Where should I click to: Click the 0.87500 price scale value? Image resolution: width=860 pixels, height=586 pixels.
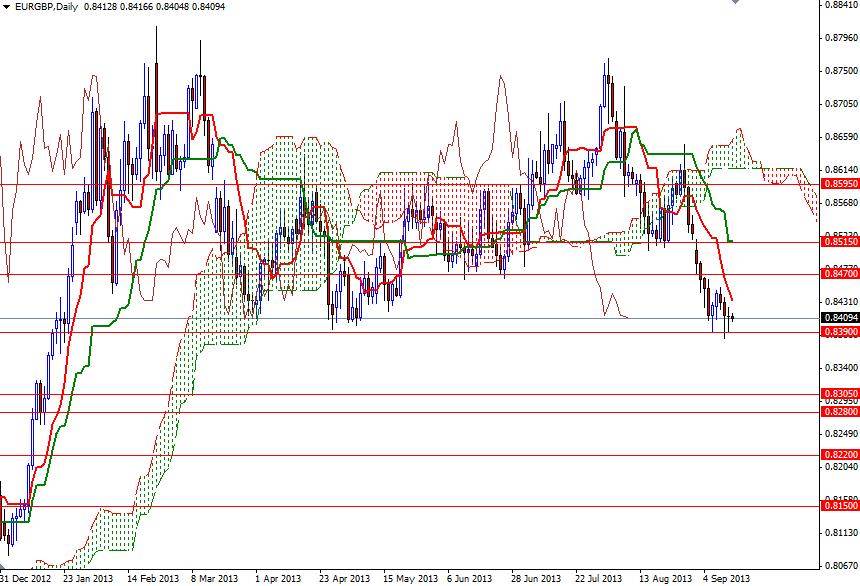[841, 71]
